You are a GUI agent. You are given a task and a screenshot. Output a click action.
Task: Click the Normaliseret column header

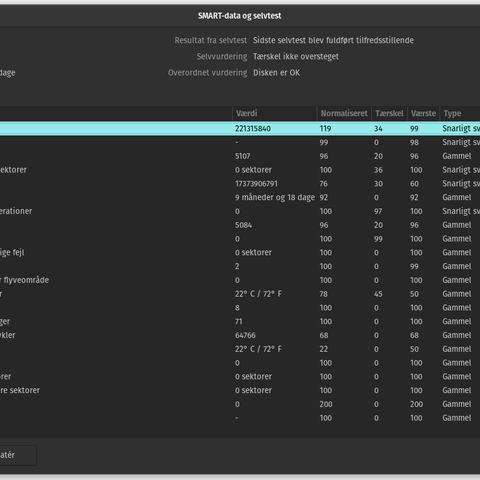pyautogui.click(x=344, y=113)
